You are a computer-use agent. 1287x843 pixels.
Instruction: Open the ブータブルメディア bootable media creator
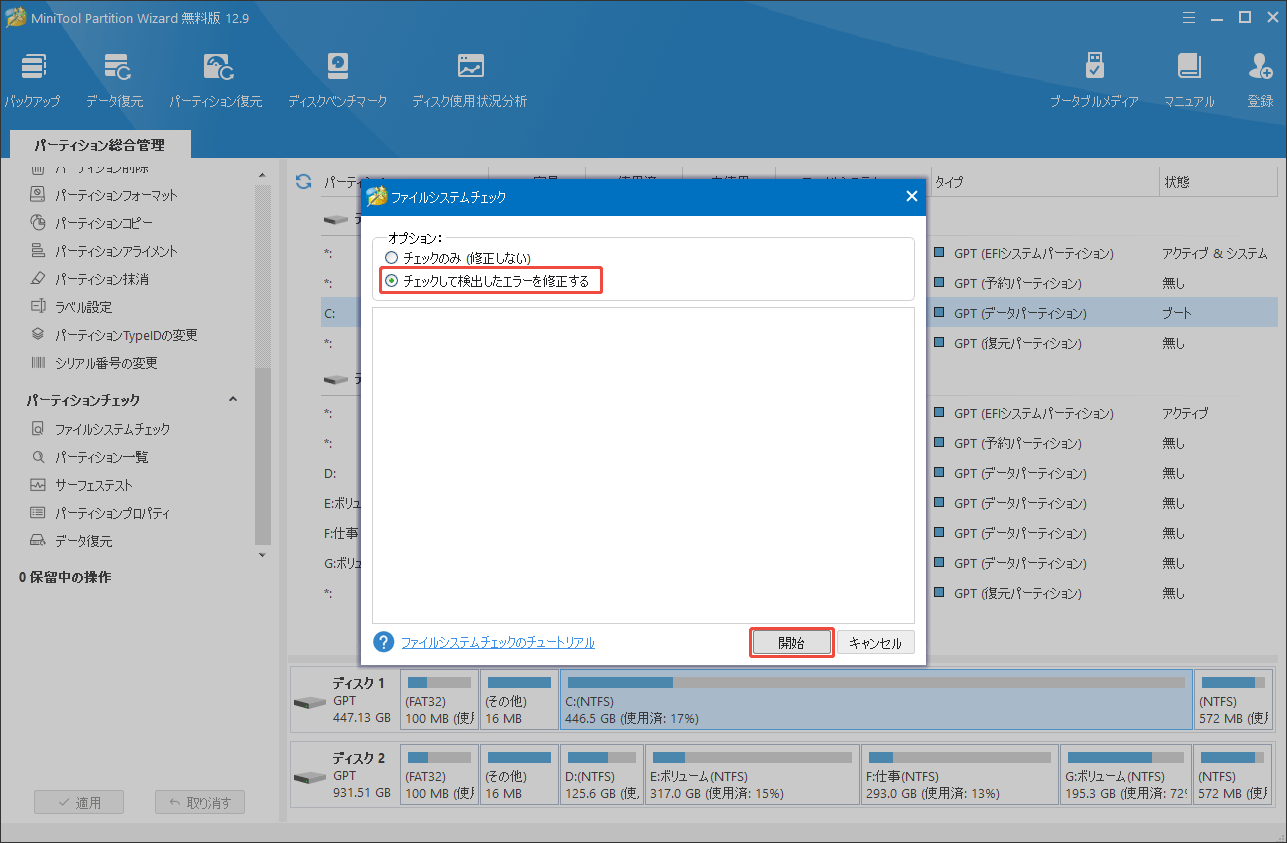pyautogui.click(x=1094, y=78)
